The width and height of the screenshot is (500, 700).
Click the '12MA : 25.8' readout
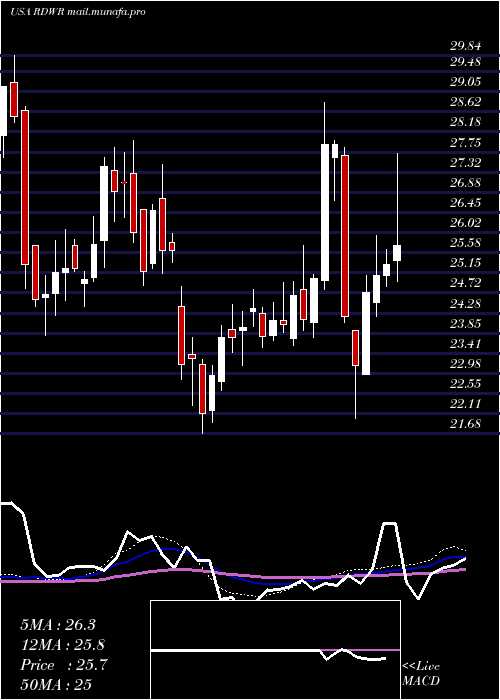(63, 645)
